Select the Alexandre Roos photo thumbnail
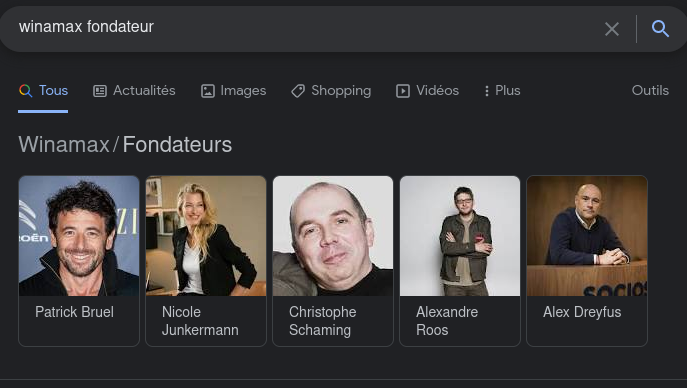This screenshot has height=388, width=687. [x=460, y=236]
